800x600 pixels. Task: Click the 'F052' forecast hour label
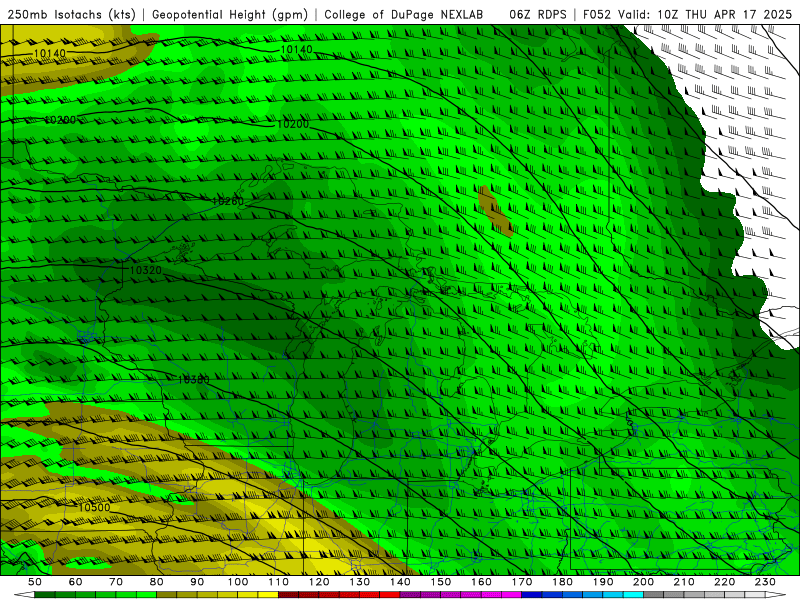click(596, 14)
